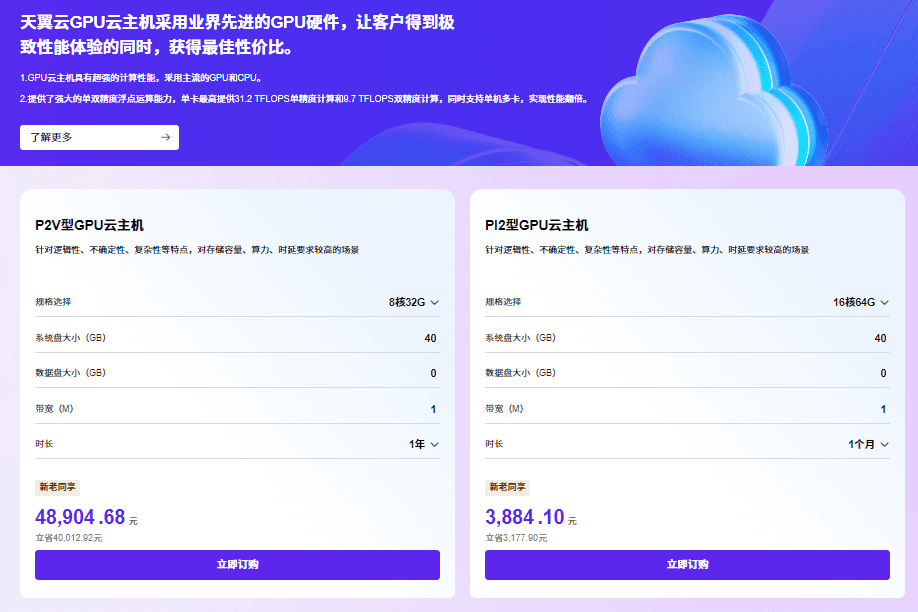This screenshot has height=612, width=918.
Task: Click data disk value 0 in PI2 card
Action: 883,373
